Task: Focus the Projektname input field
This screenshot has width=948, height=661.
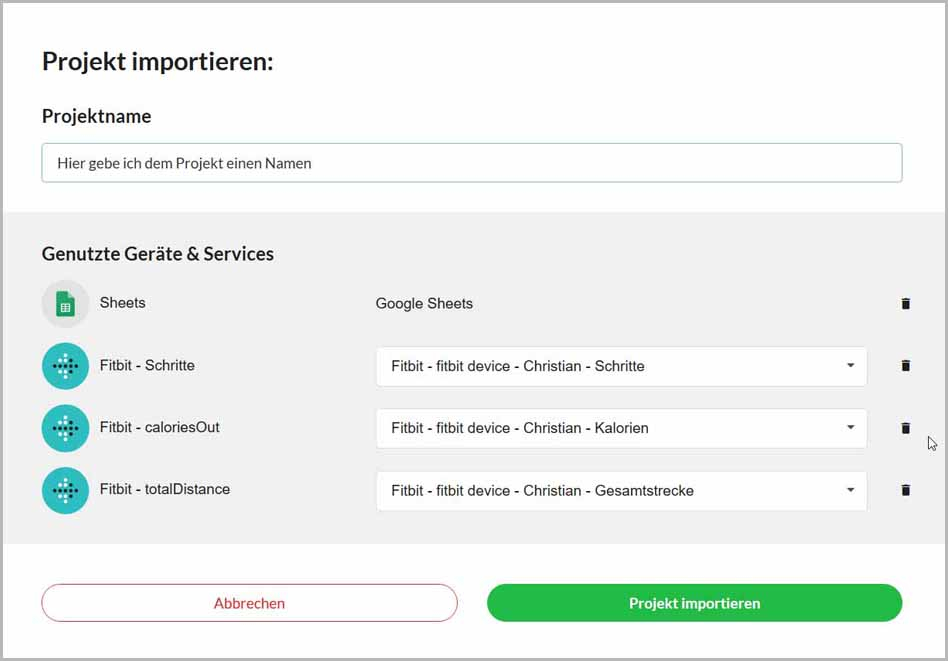Action: click(472, 163)
